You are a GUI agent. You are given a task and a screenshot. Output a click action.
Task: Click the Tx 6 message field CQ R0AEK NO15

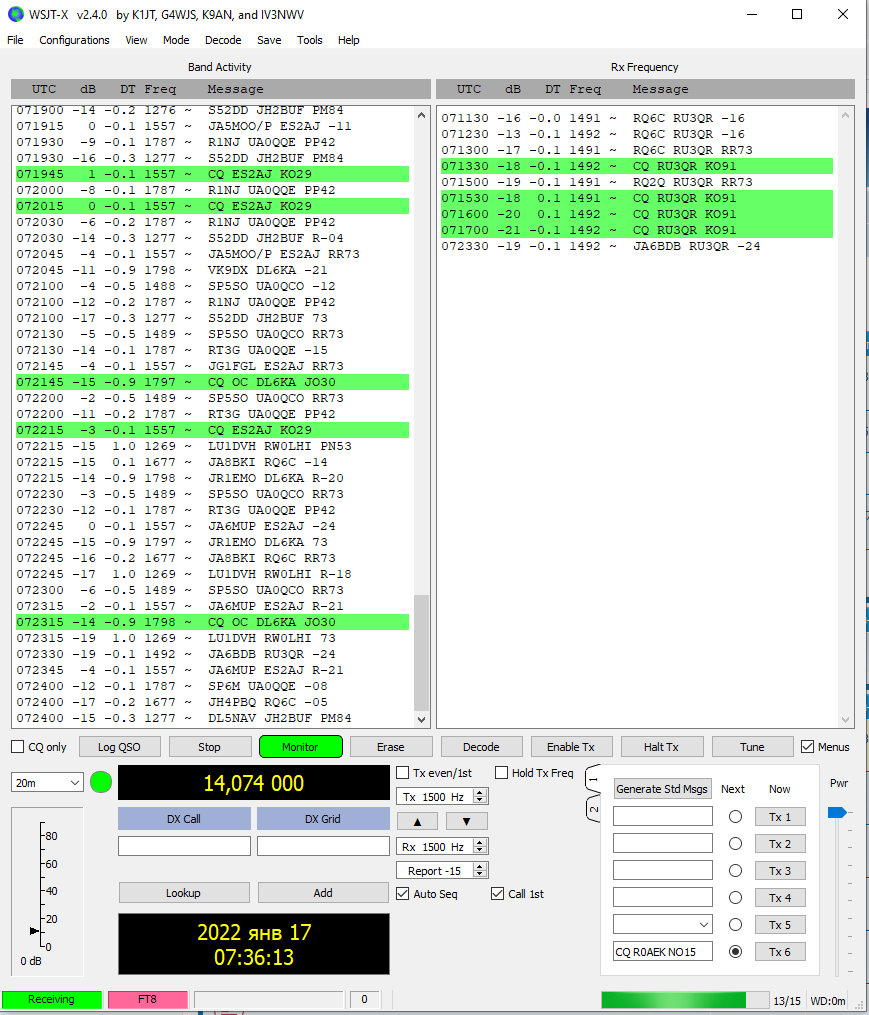tap(662, 952)
